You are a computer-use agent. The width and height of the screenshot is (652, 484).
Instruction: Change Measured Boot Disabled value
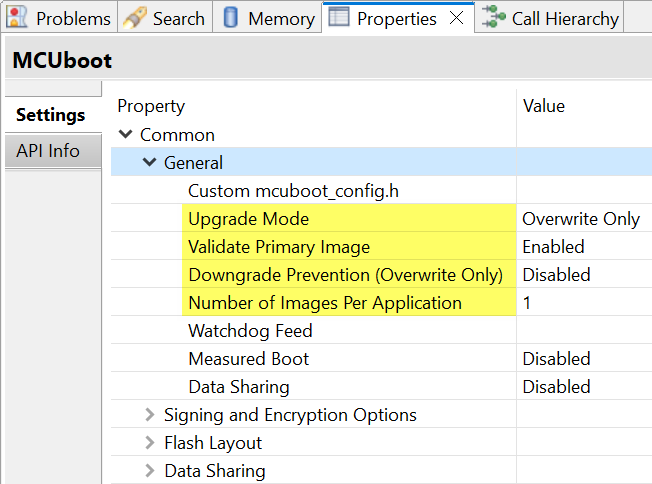[x=584, y=358]
